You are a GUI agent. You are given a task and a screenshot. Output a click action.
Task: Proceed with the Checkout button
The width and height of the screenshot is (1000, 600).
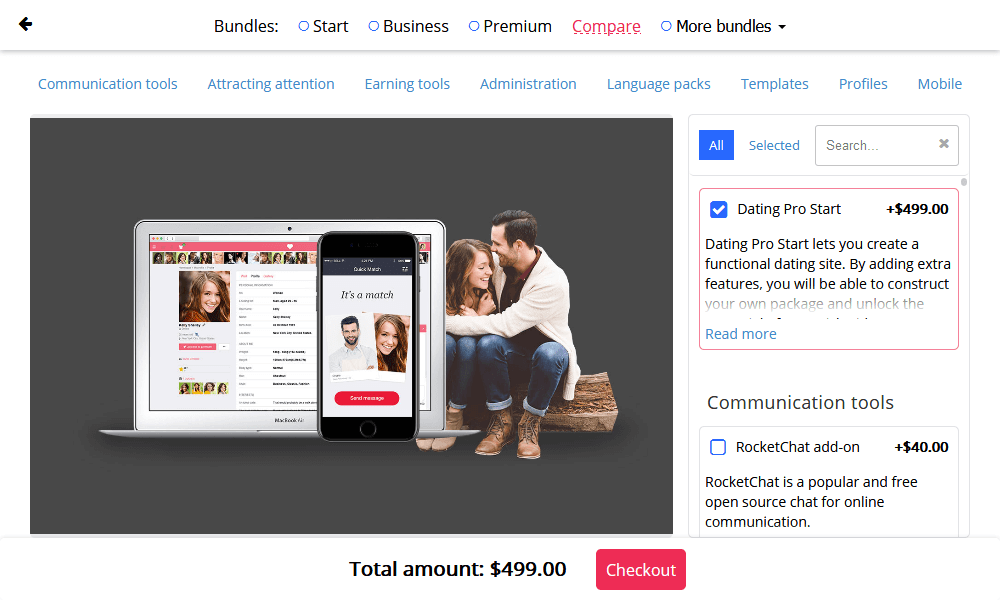coord(641,569)
